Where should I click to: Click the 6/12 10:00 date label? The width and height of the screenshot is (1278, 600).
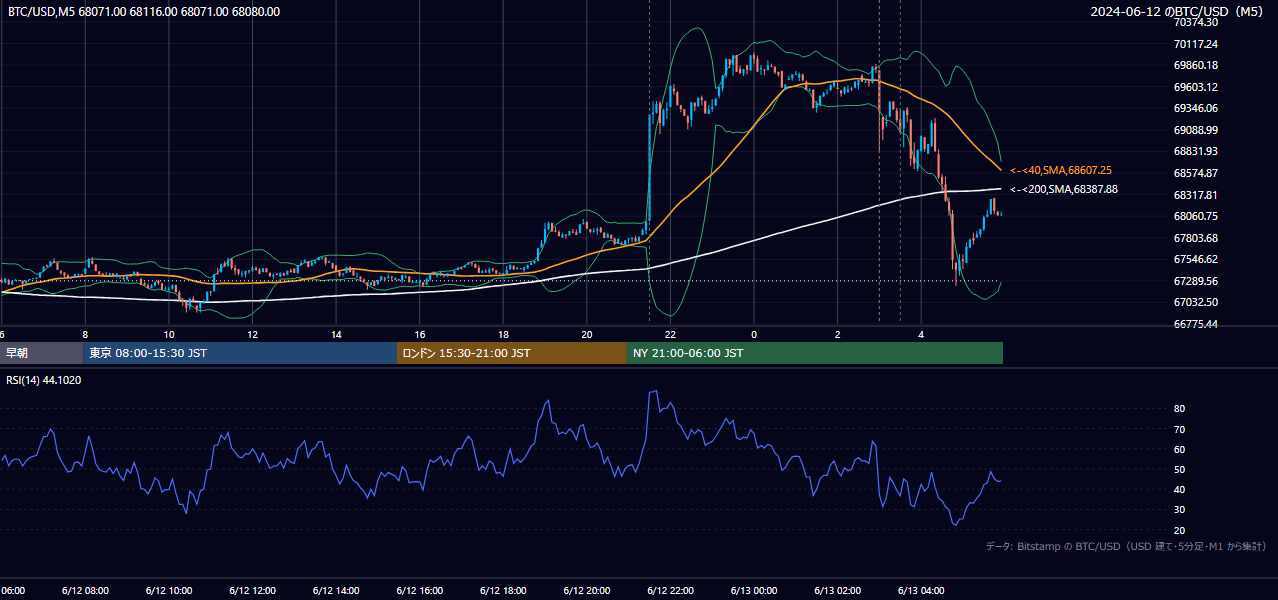coord(169,590)
